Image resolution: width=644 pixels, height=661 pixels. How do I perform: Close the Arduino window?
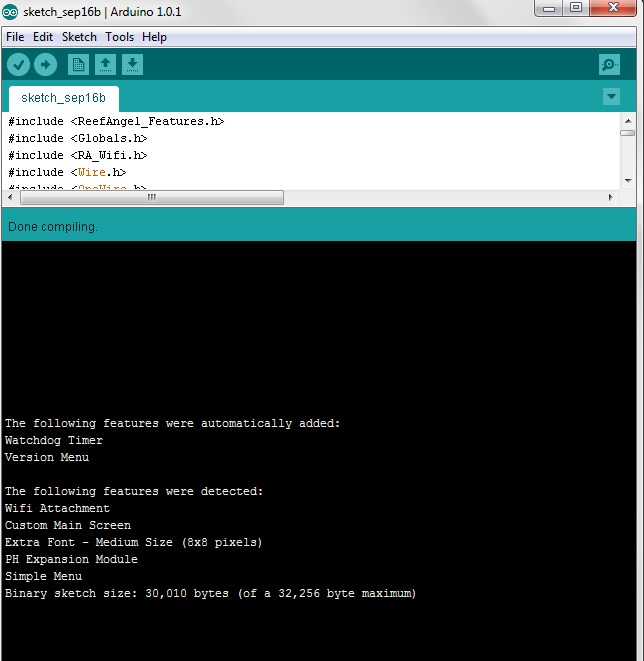613,8
